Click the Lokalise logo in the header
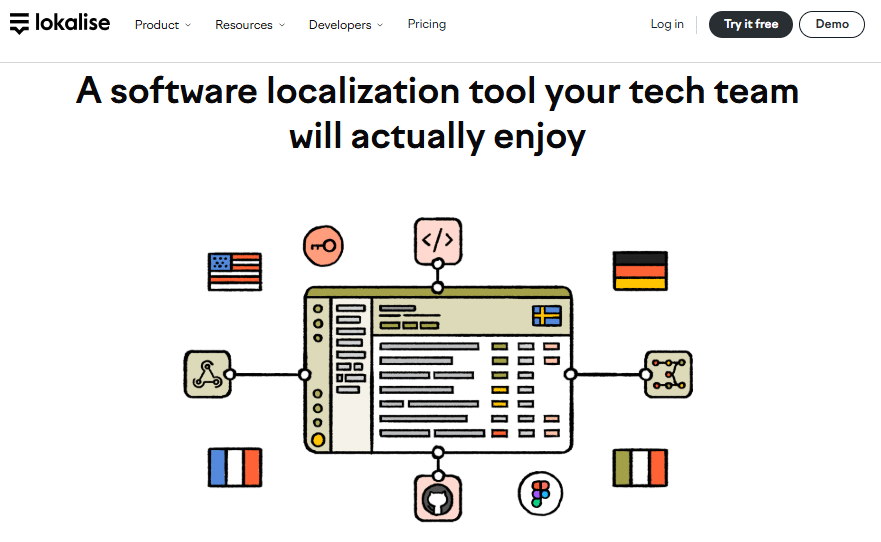This screenshot has width=881, height=542. 60,24
